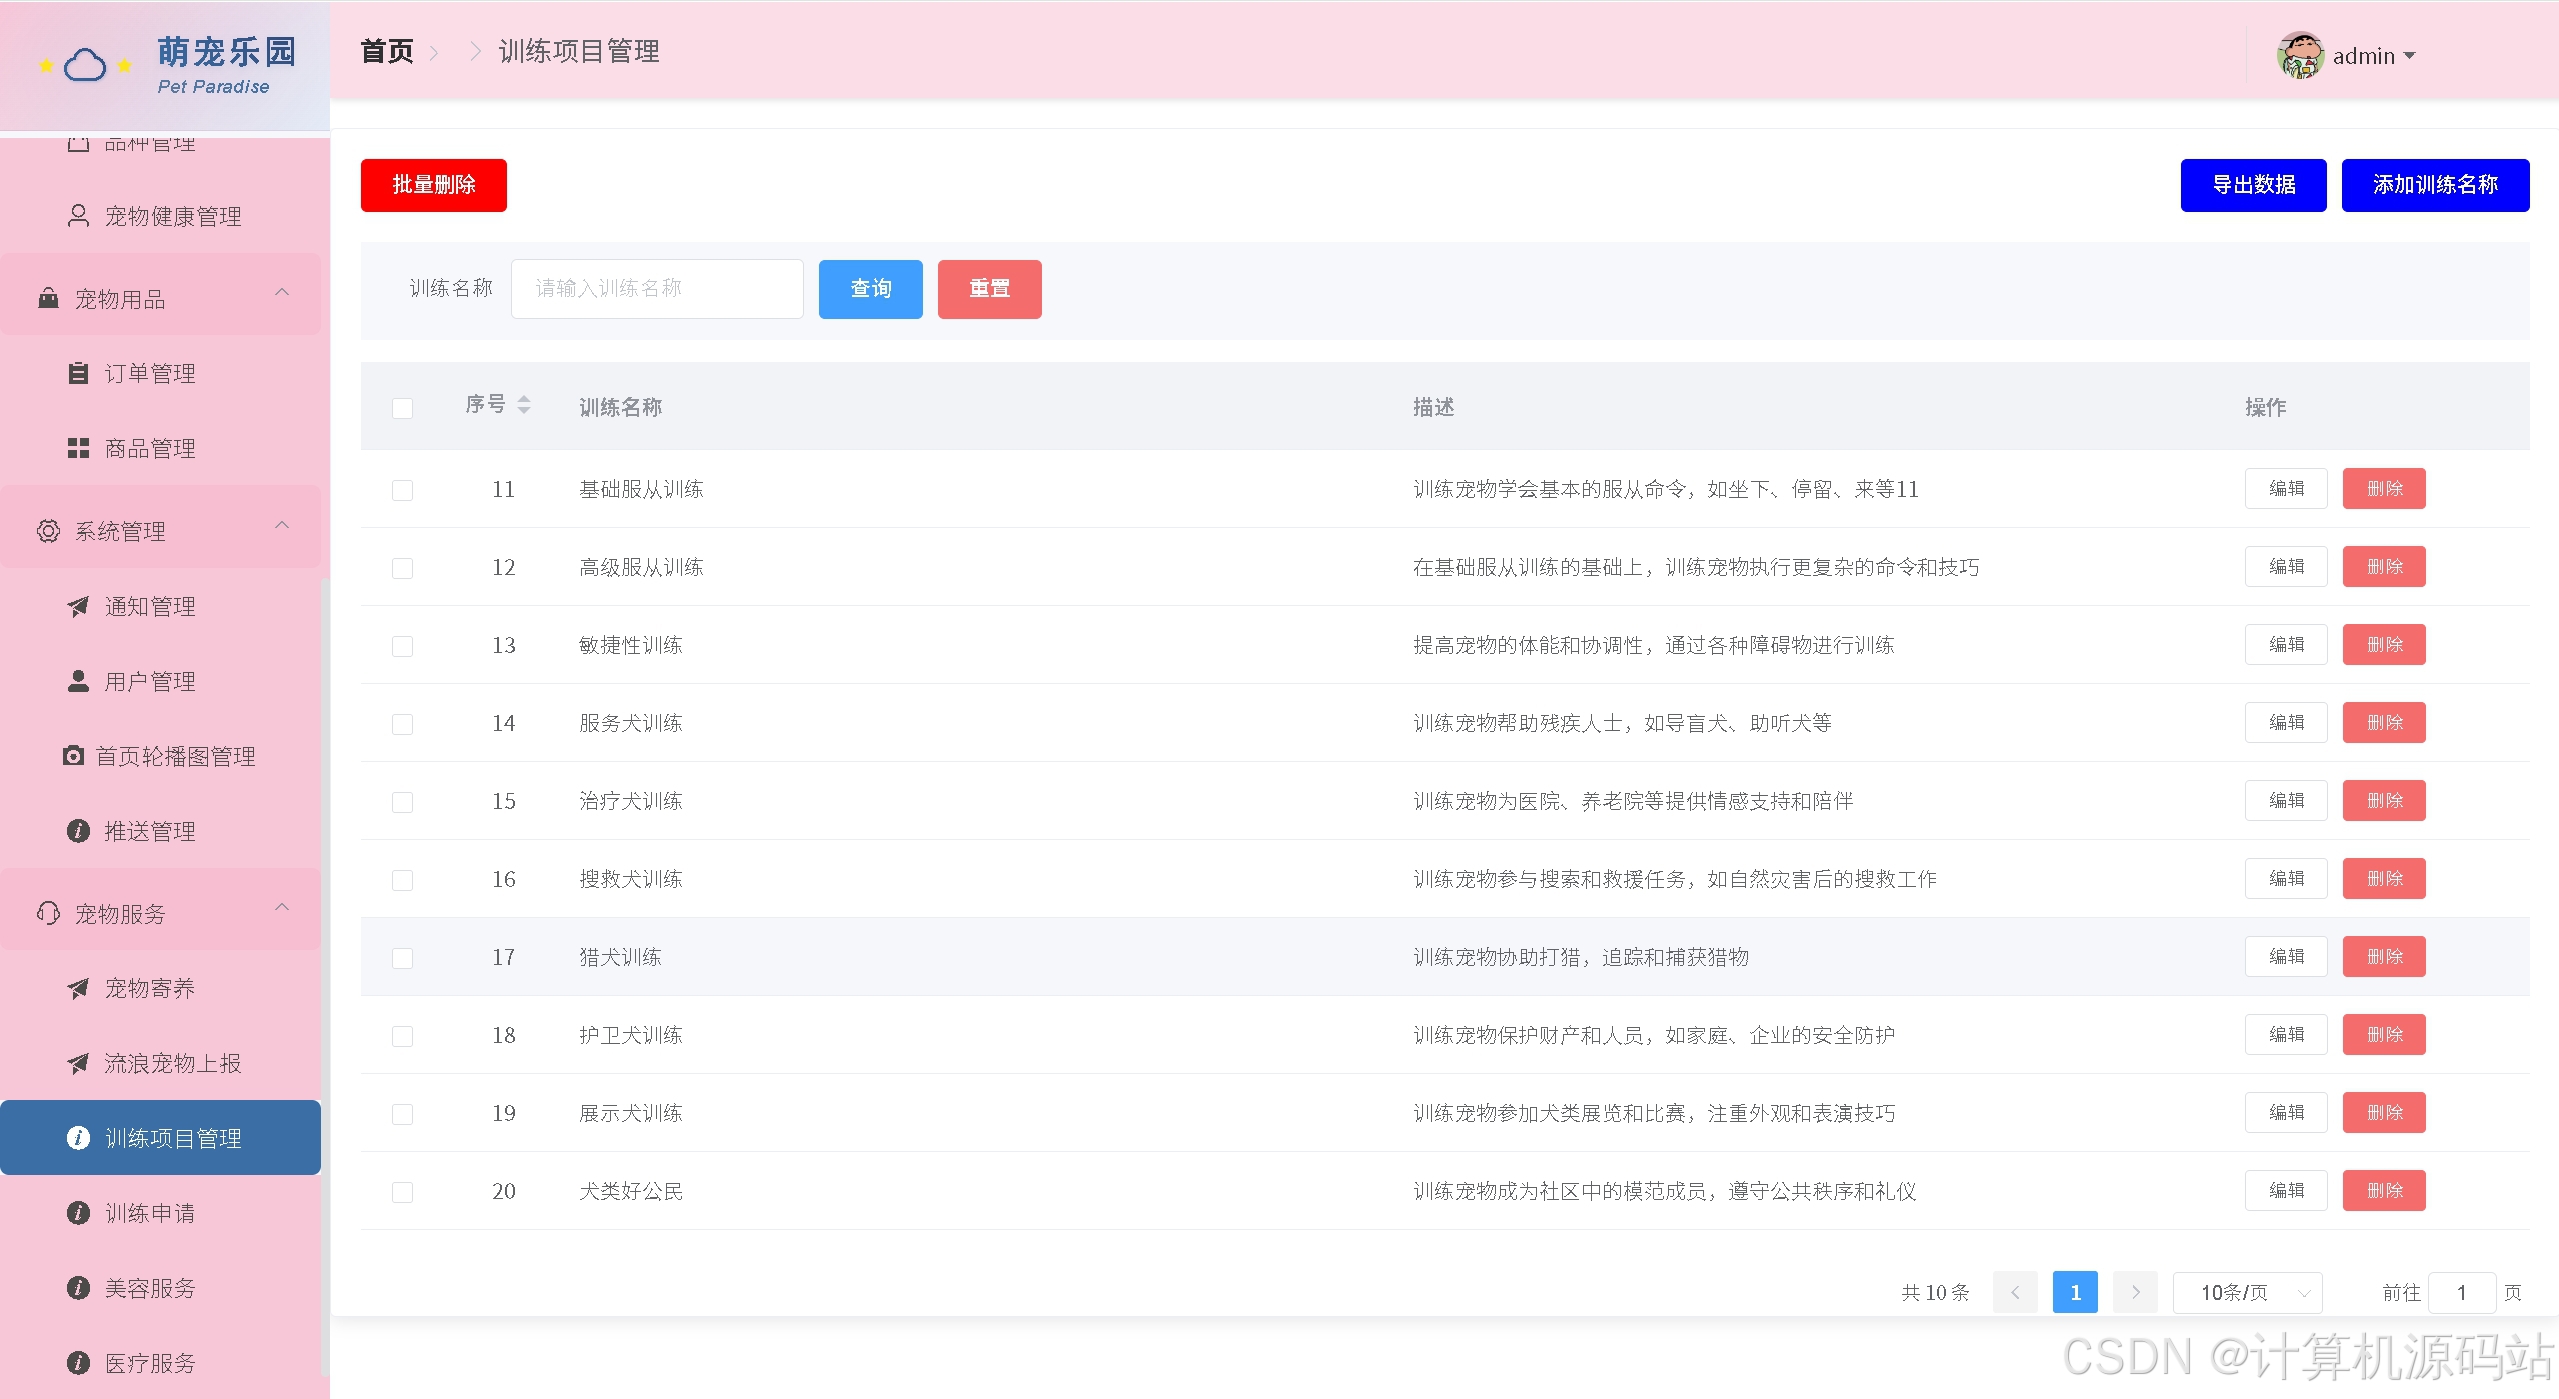Click the 查询 search button
The width and height of the screenshot is (2559, 1399).
(870, 289)
